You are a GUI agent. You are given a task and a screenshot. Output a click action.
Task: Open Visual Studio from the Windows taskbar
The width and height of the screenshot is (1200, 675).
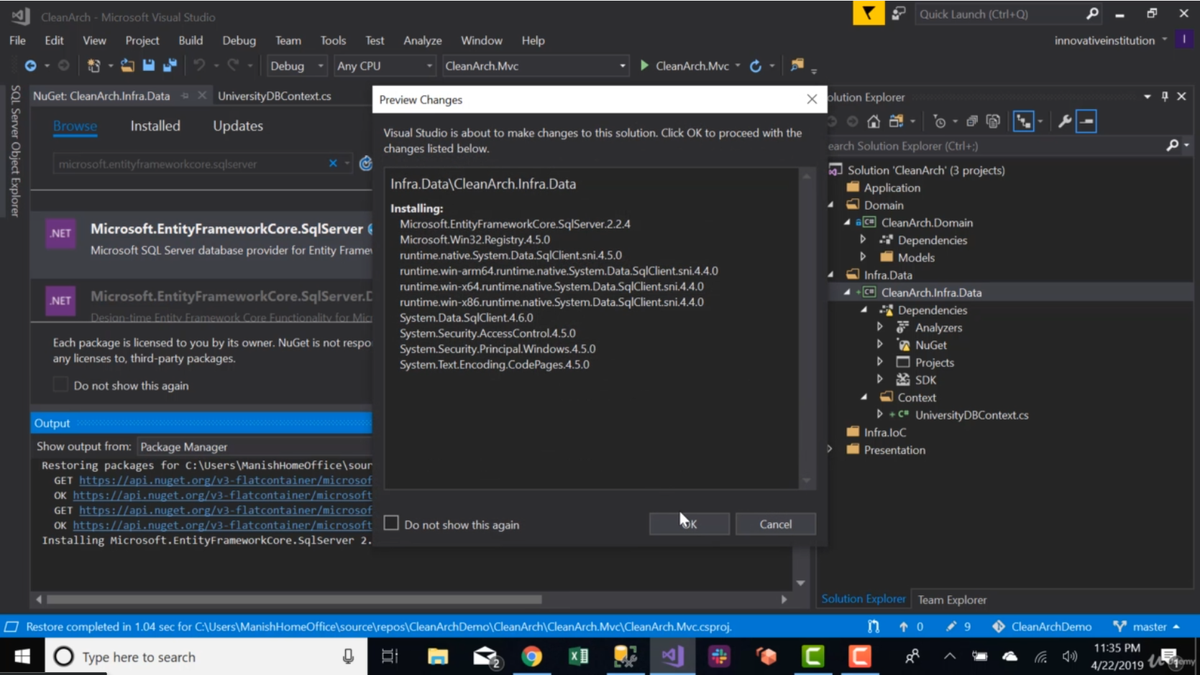click(672, 656)
